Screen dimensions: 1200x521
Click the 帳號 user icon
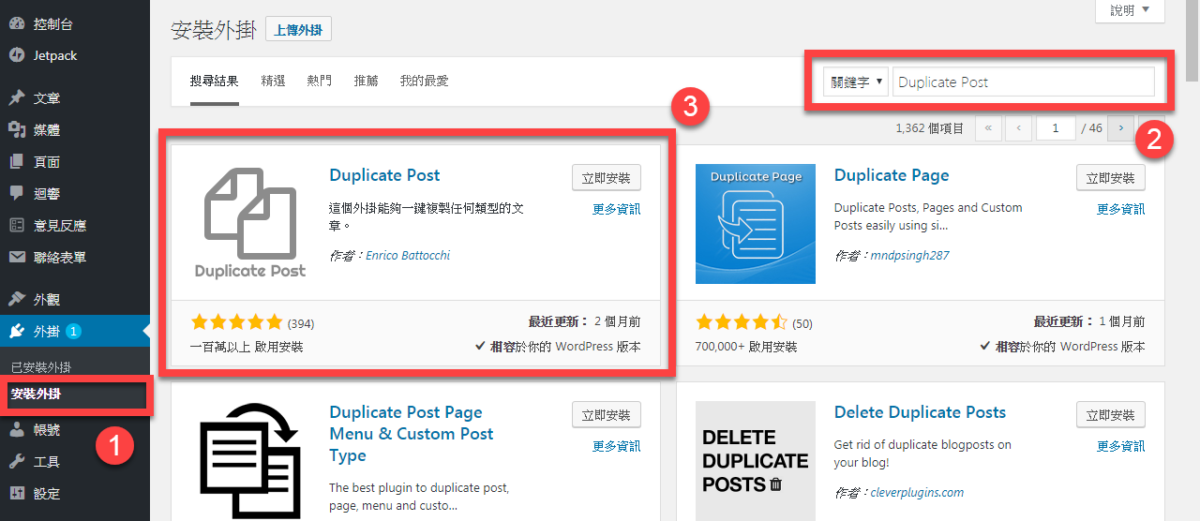click(x=17, y=430)
